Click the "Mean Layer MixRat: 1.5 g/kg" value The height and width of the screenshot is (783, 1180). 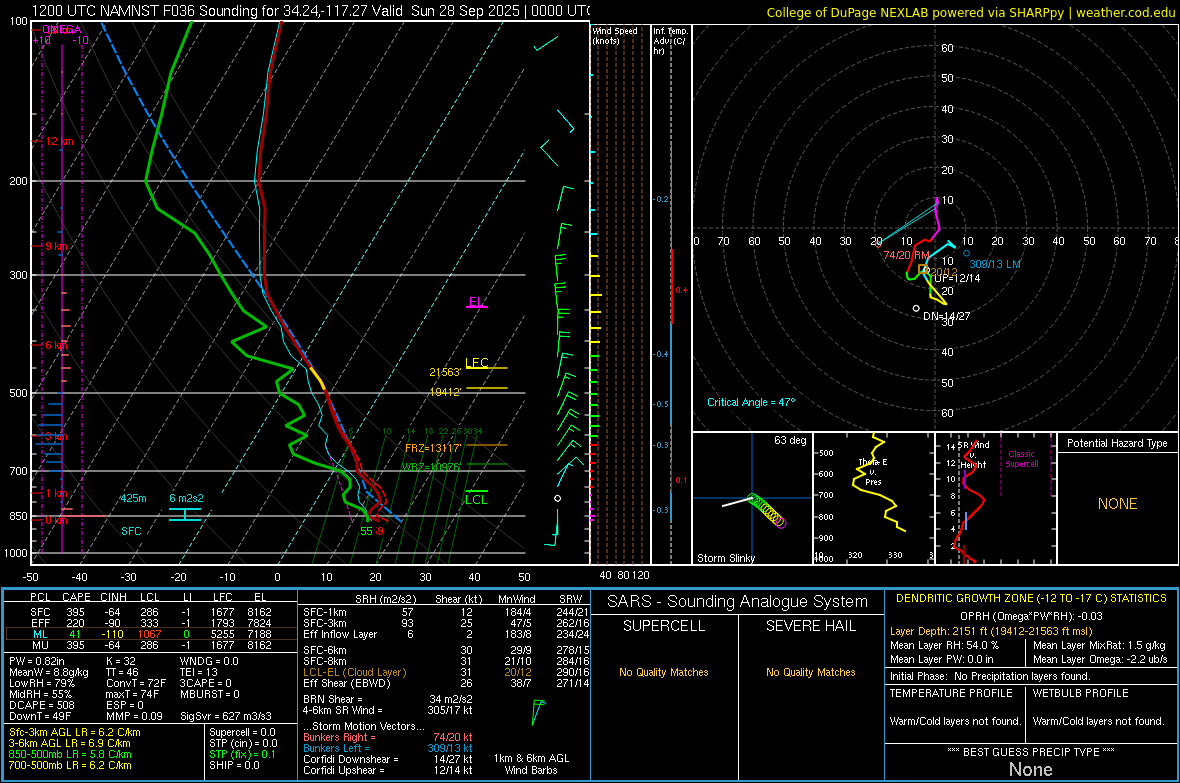(1099, 645)
